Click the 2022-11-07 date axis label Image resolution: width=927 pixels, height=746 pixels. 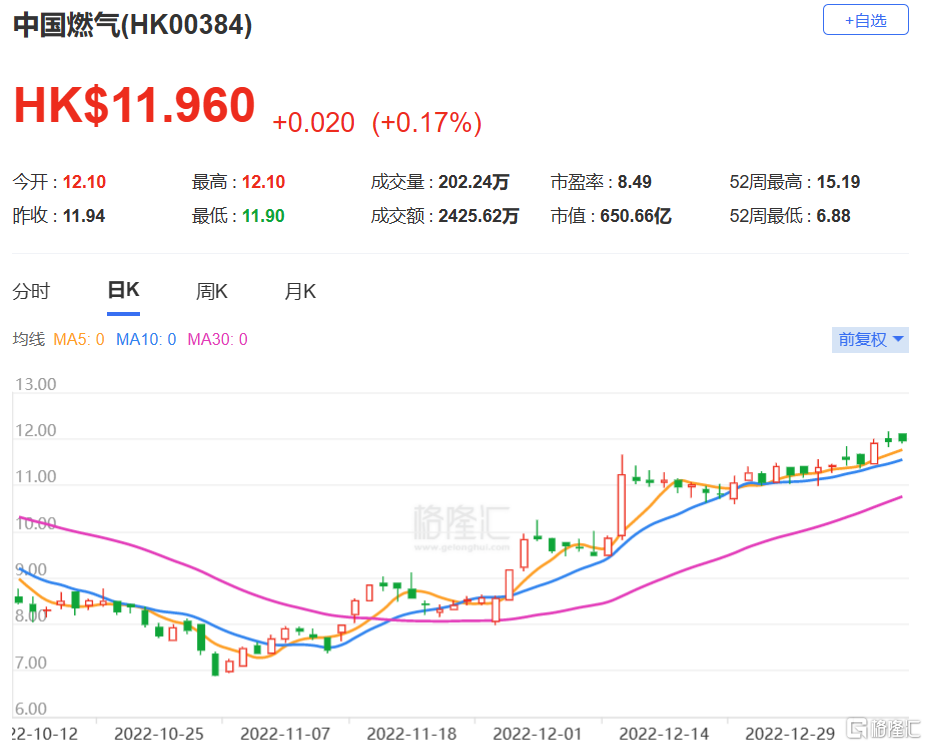pyautogui.click(x=285, y=734)
